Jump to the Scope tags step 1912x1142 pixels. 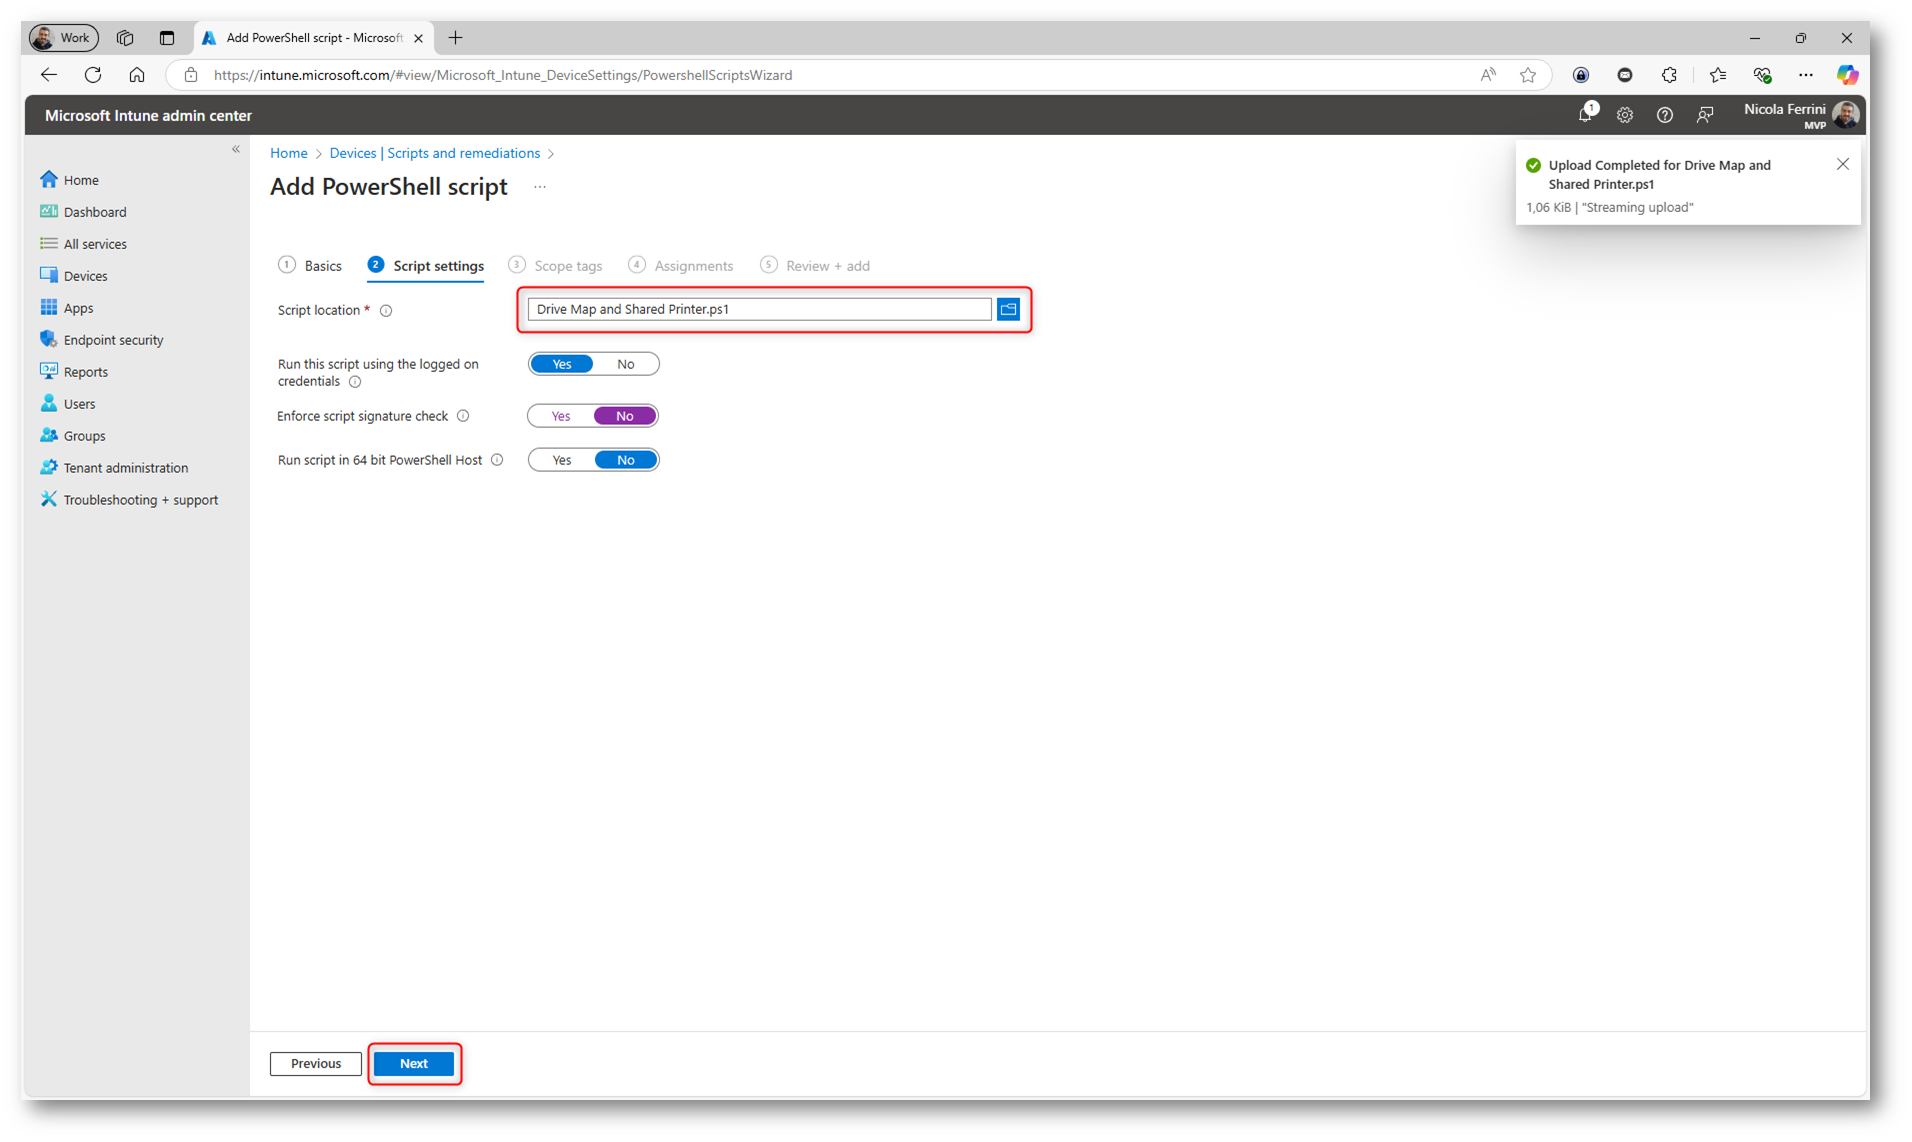click(x=555, y=266)
